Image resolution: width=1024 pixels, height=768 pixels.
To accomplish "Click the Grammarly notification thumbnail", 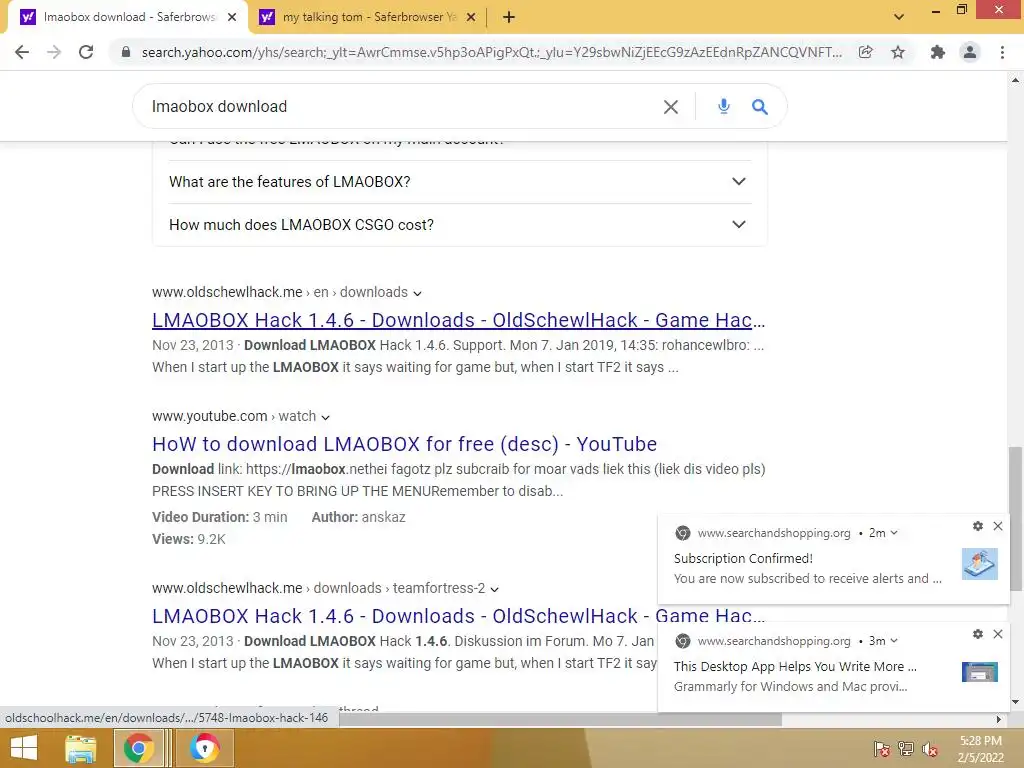I will click(x=980, y=671).
